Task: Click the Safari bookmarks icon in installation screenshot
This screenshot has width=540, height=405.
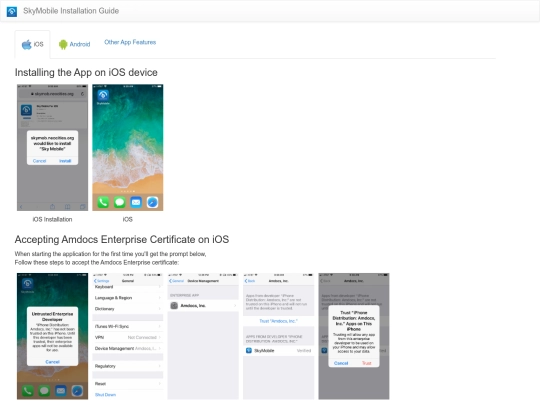Action: click(68, 207)
